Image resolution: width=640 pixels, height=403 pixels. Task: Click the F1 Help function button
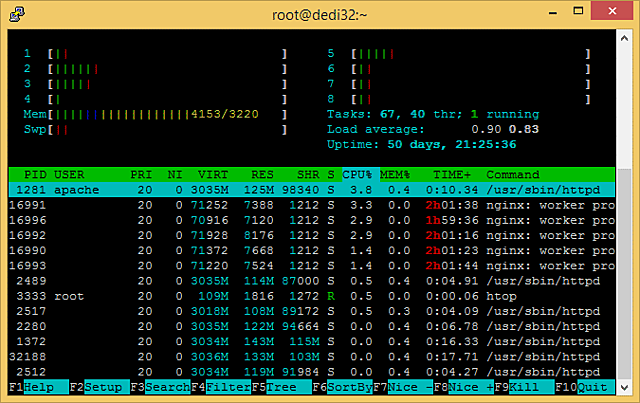[x=38, y=387]
